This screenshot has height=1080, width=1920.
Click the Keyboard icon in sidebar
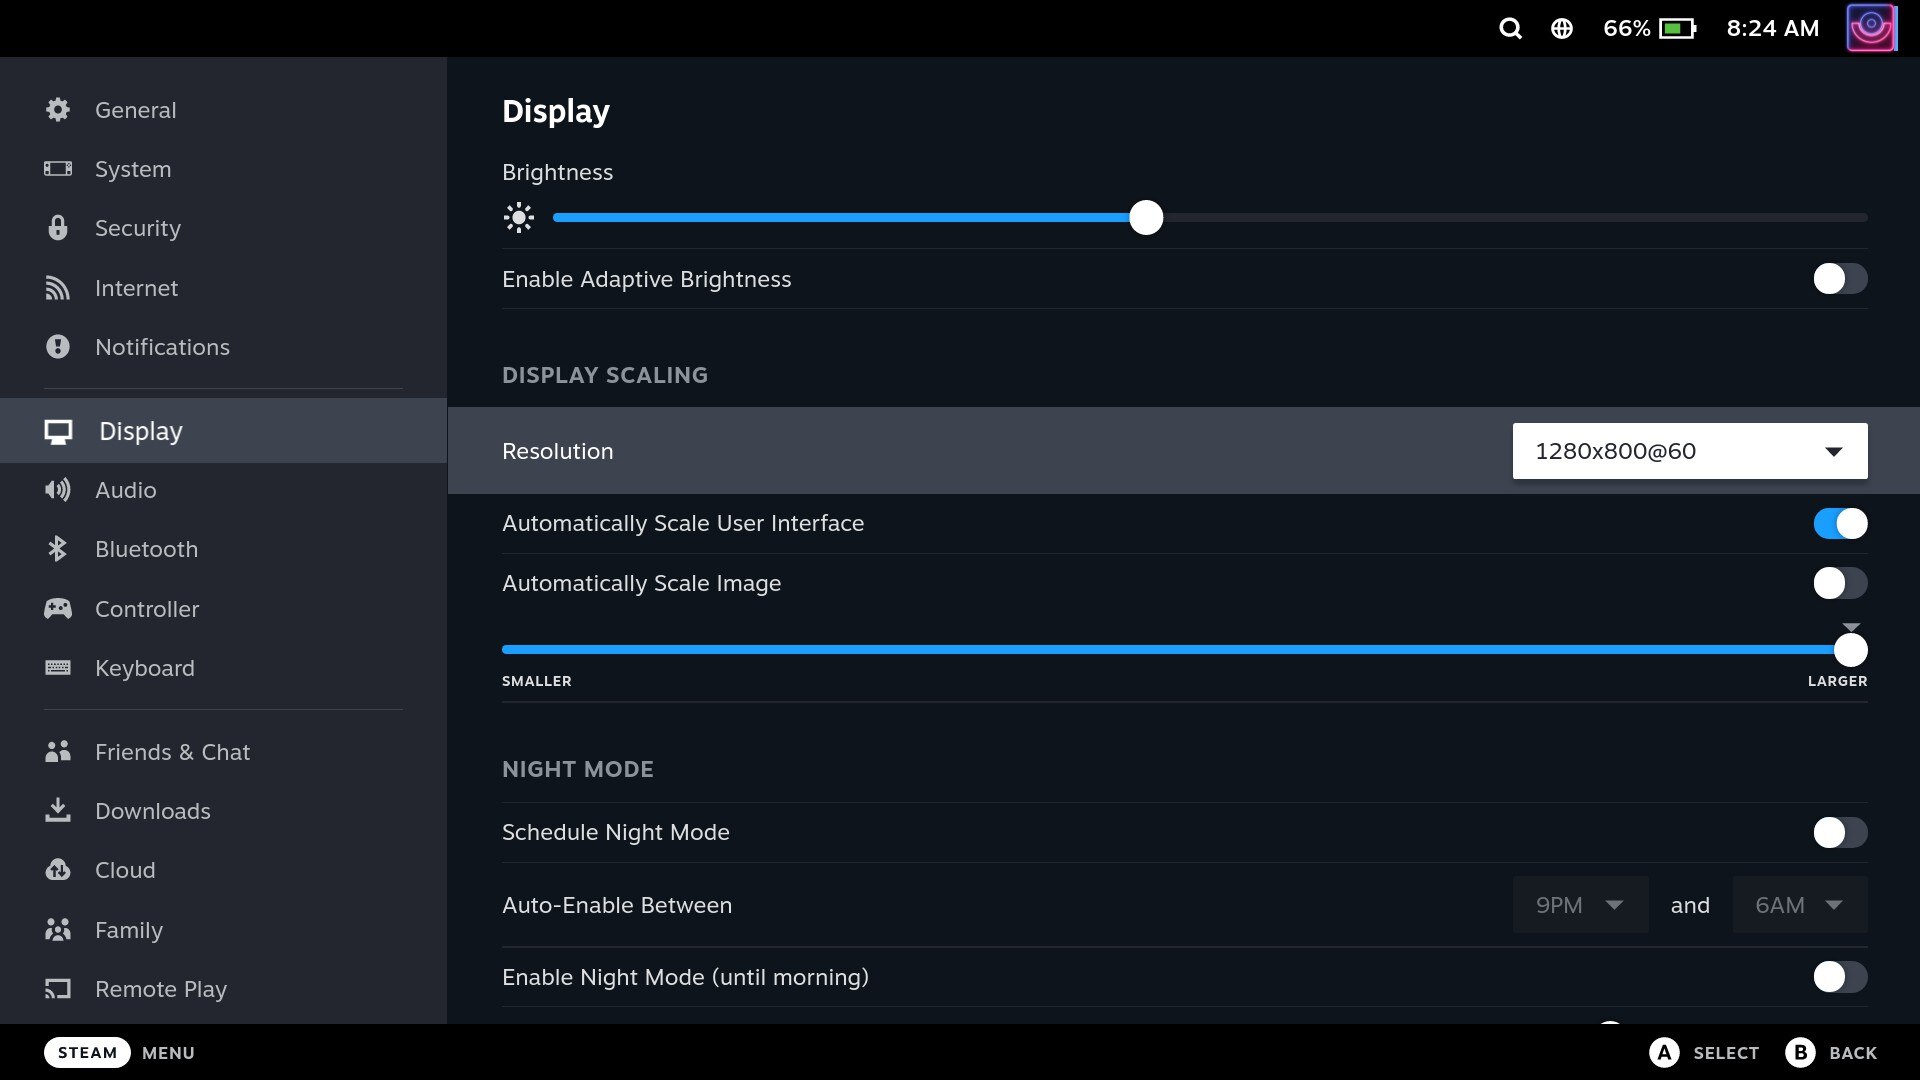(x=58, y=668)
